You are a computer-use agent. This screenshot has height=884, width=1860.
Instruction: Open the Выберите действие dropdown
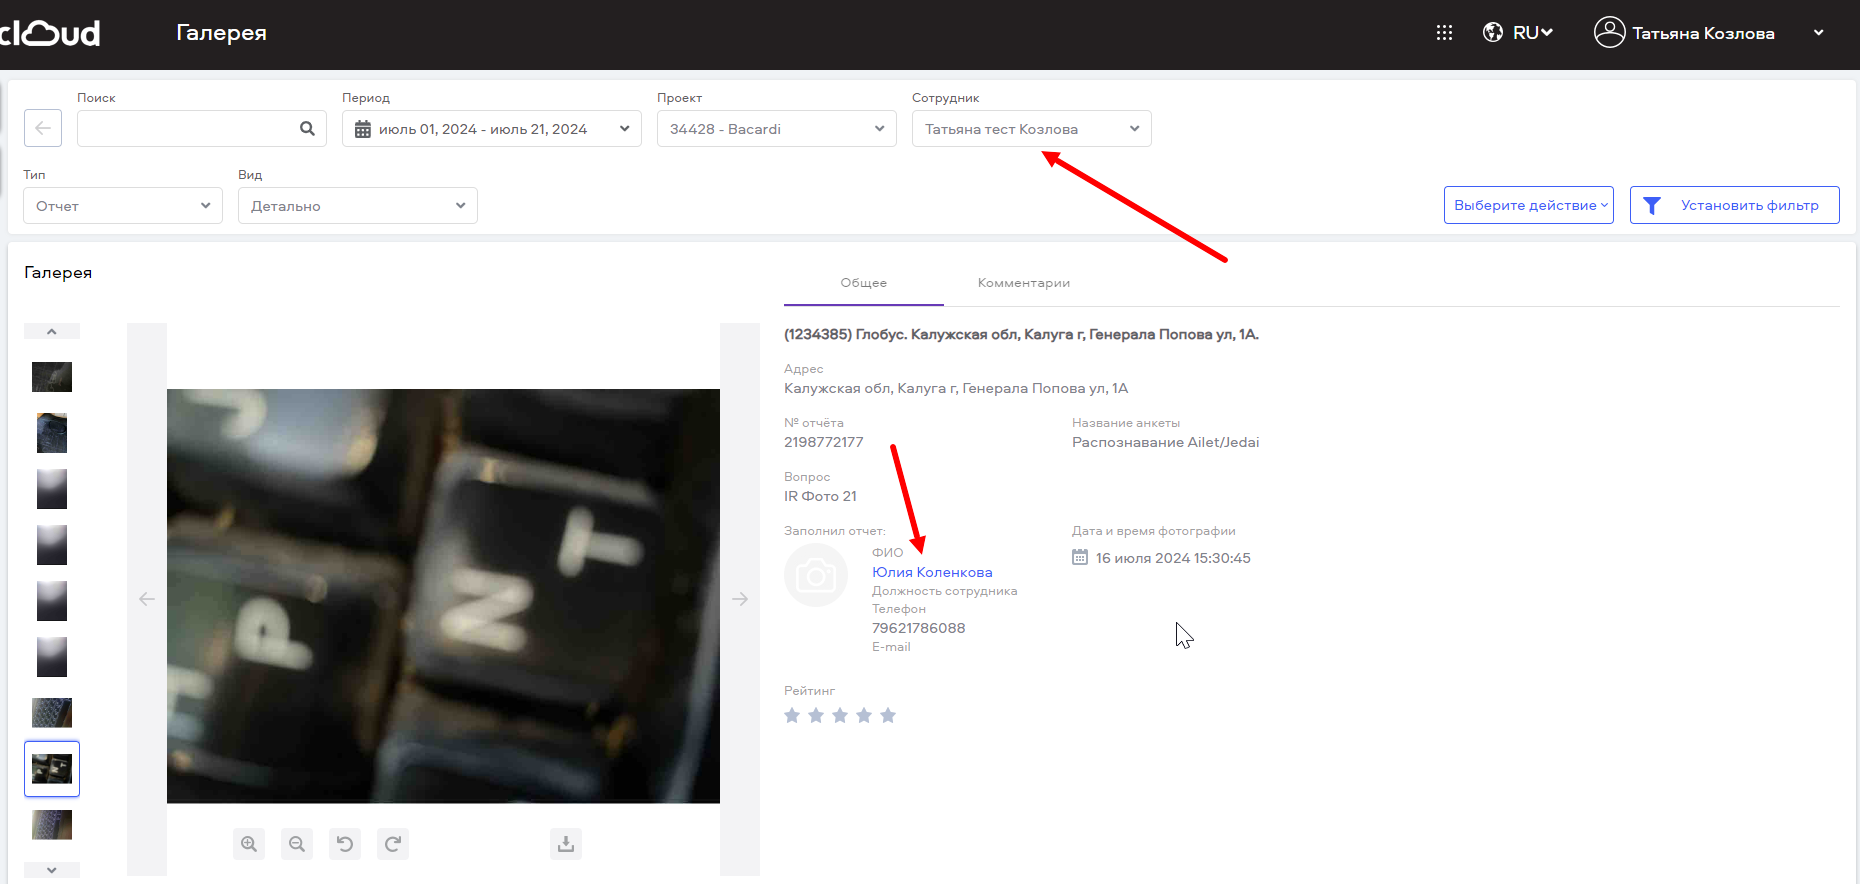point(1528,205)
